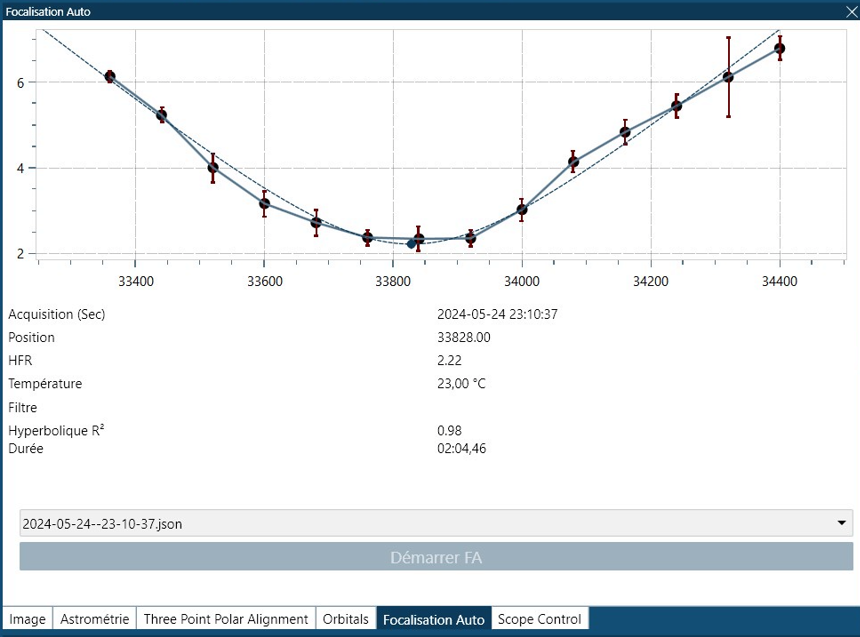860x637 pixels.
Task: Click x-axis label 34000
Action: (x=522, y=281)
